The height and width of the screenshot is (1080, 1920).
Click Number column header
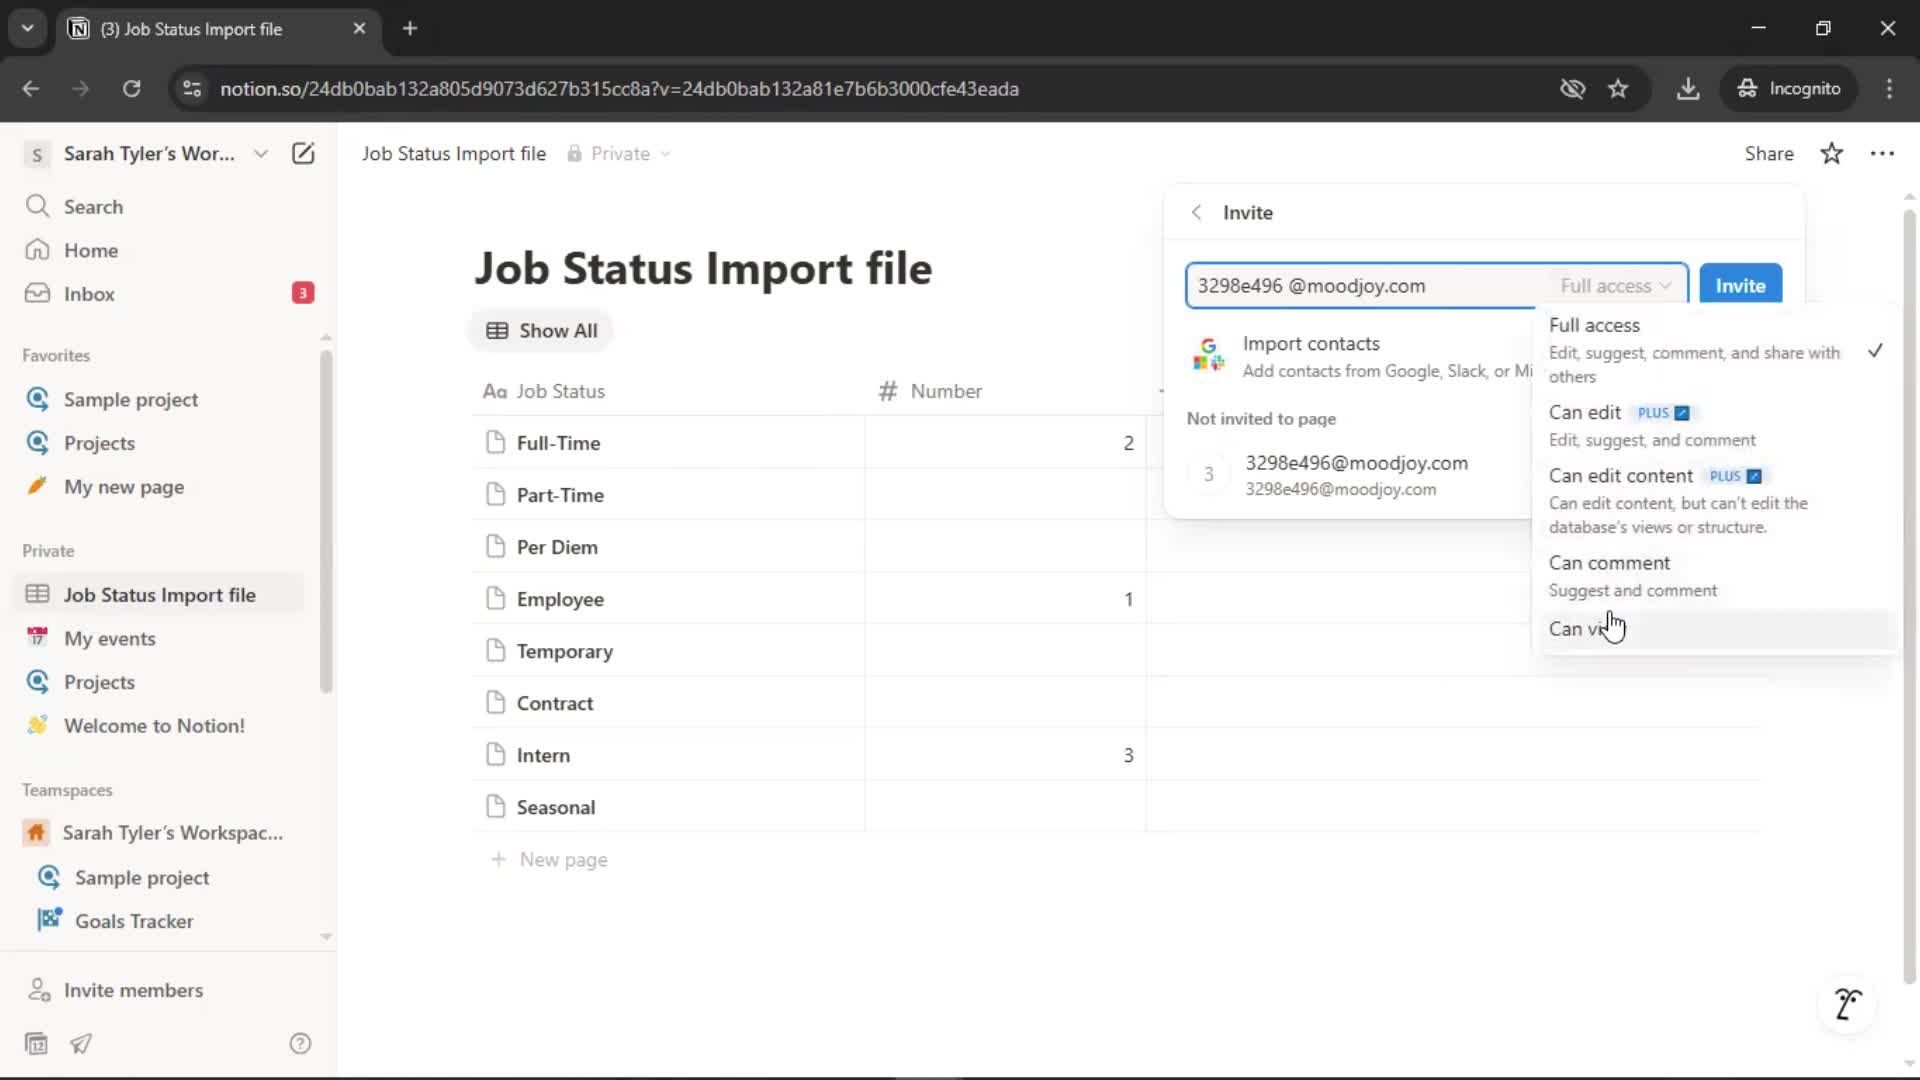pos(1005,391)
